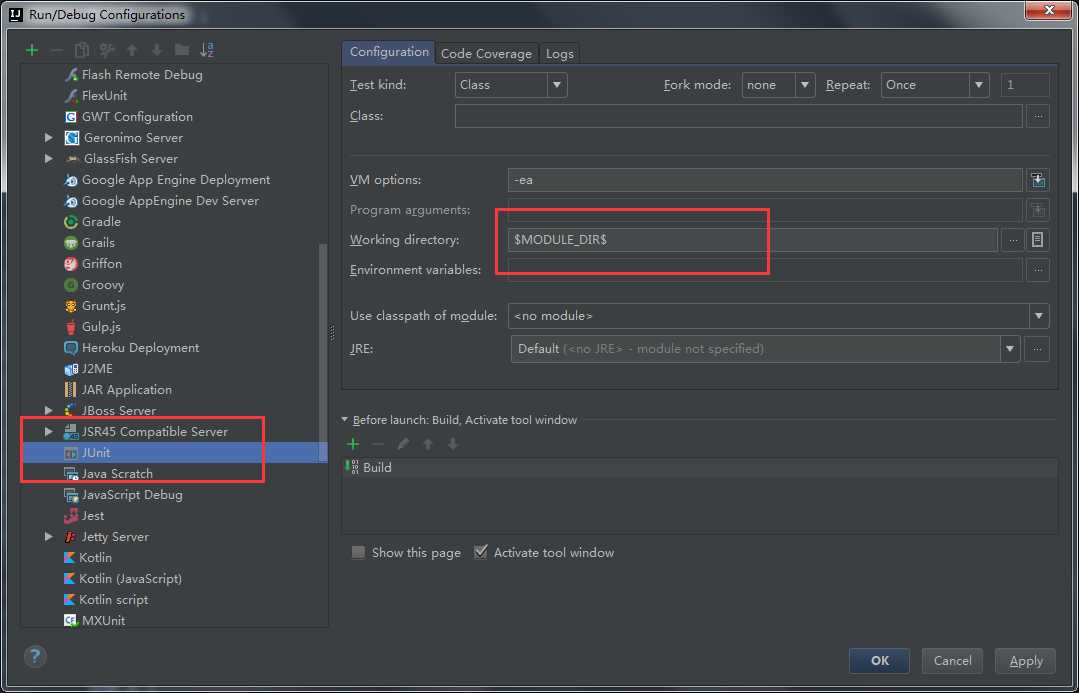Select the Gradle configuration type
1079x693 pixels.
(x=101, y=222)
